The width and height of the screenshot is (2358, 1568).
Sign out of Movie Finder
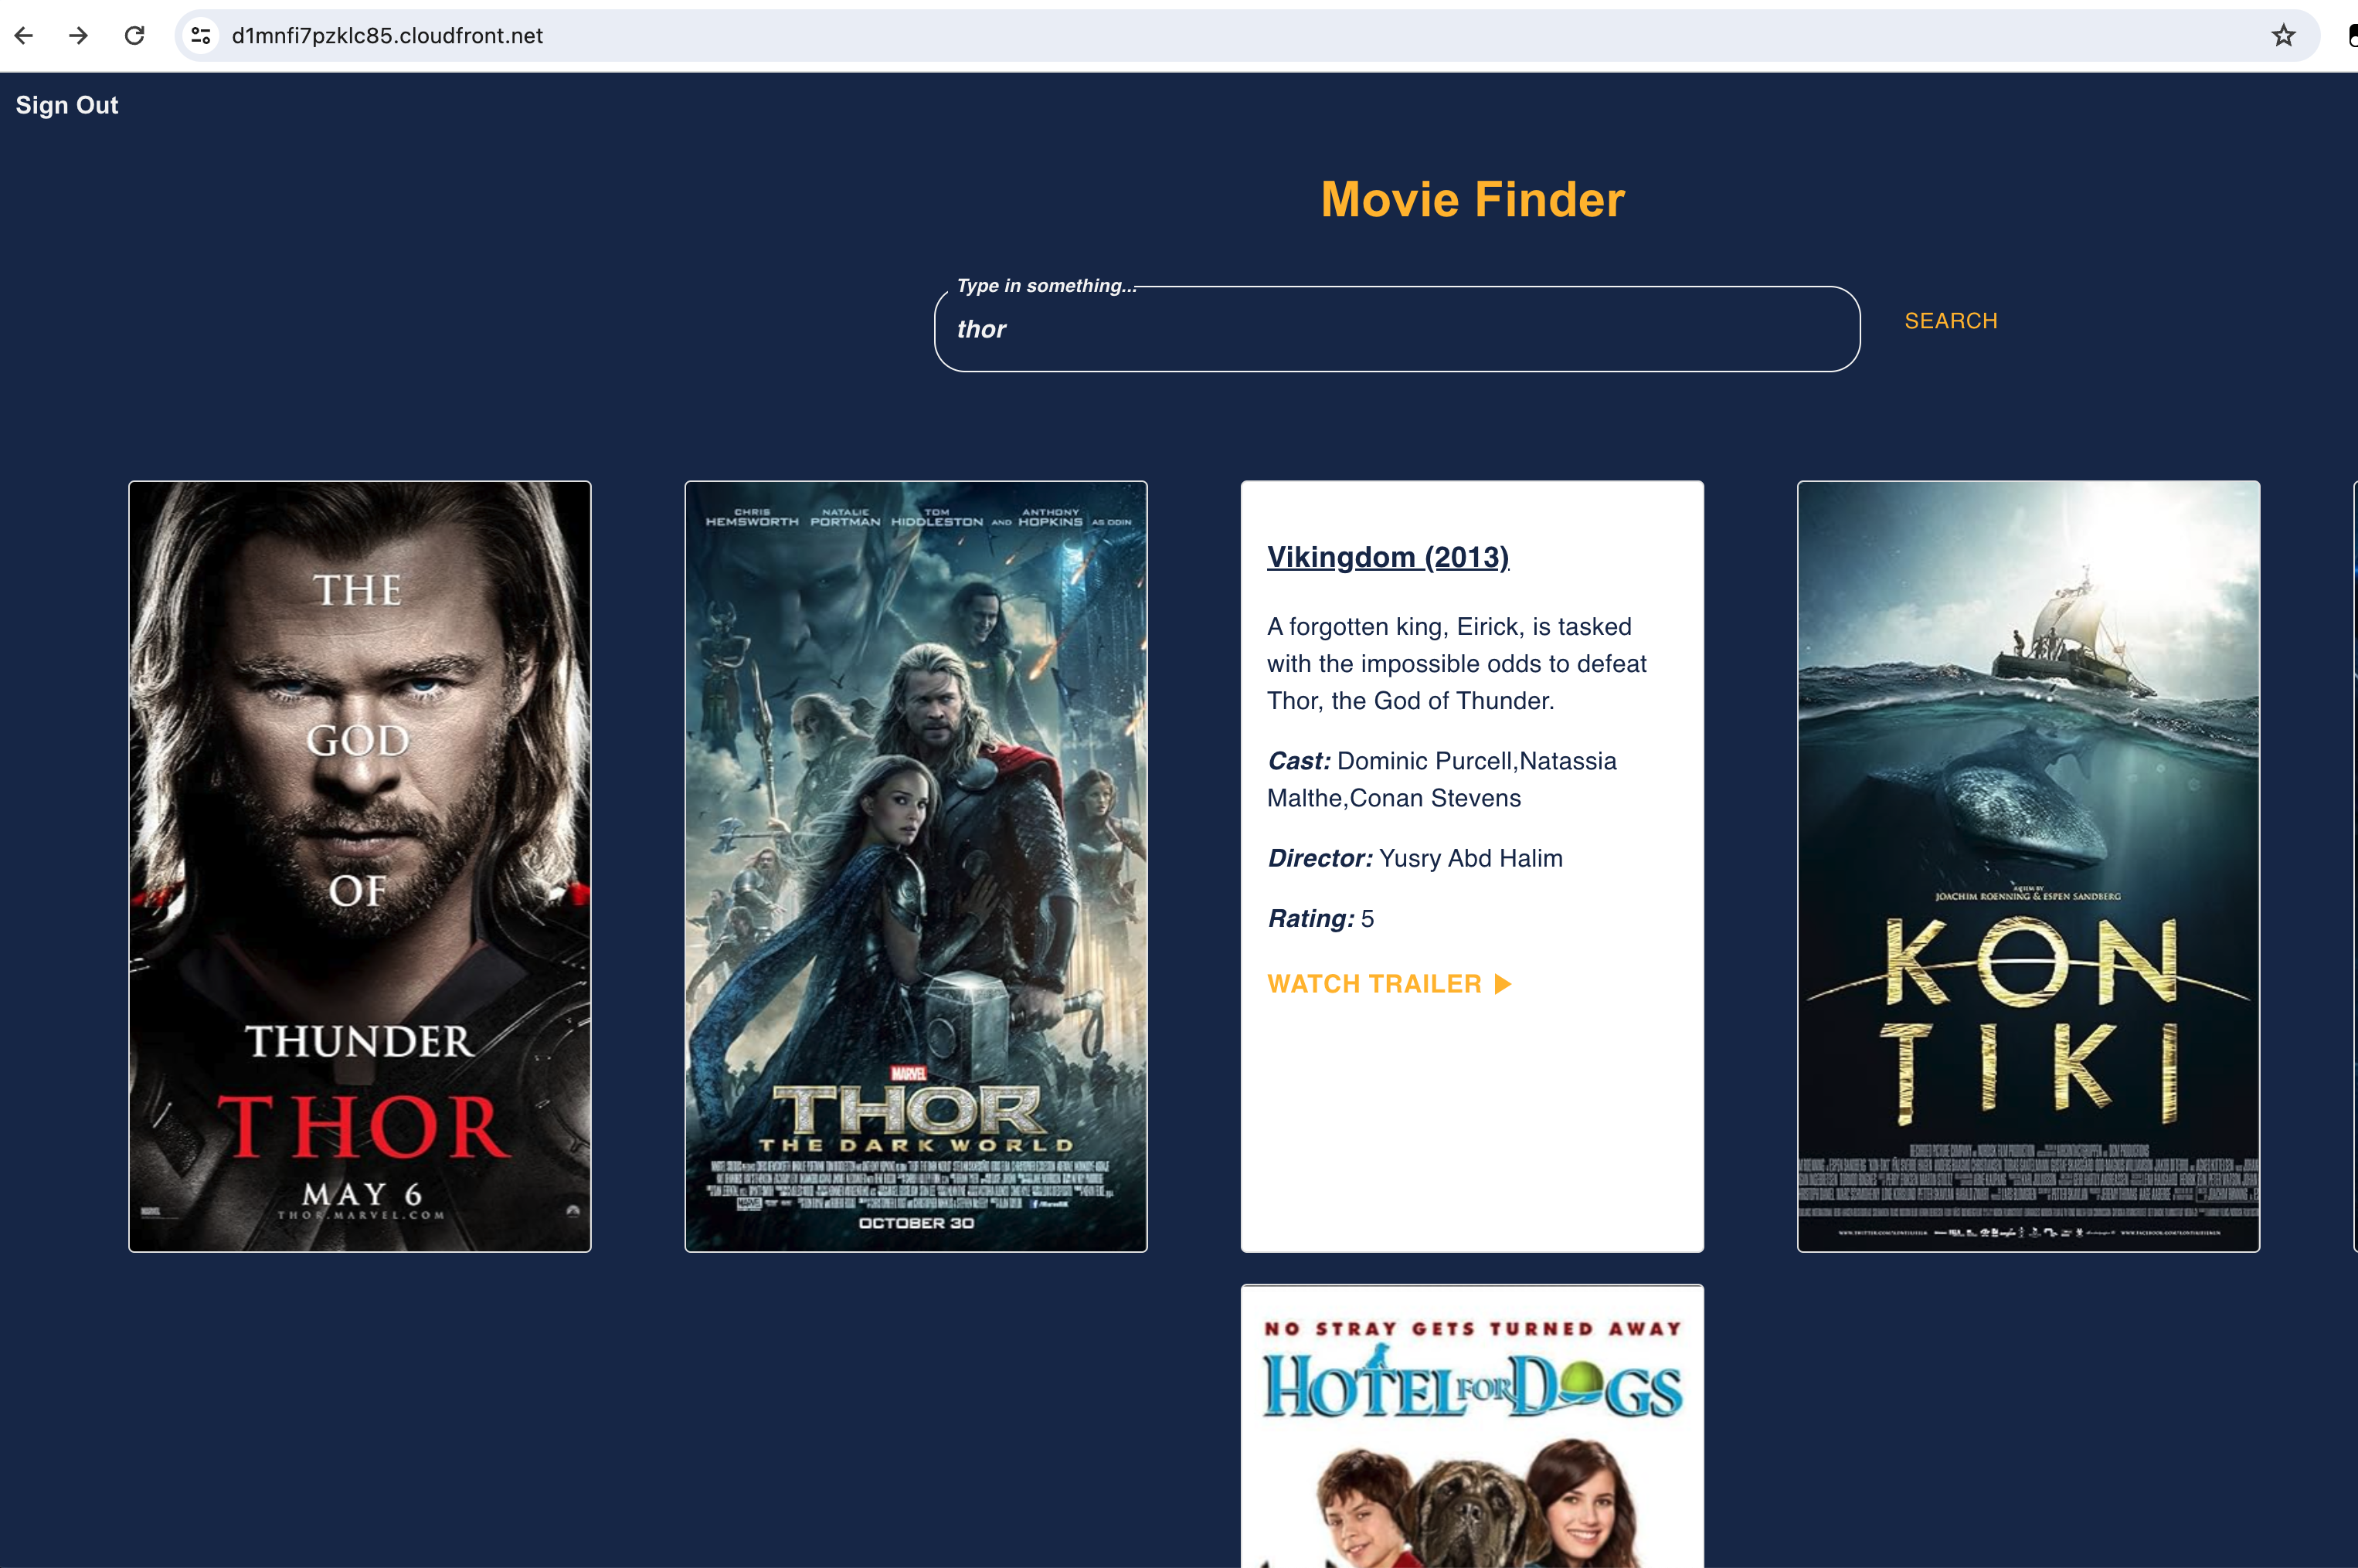pos(67,105)
